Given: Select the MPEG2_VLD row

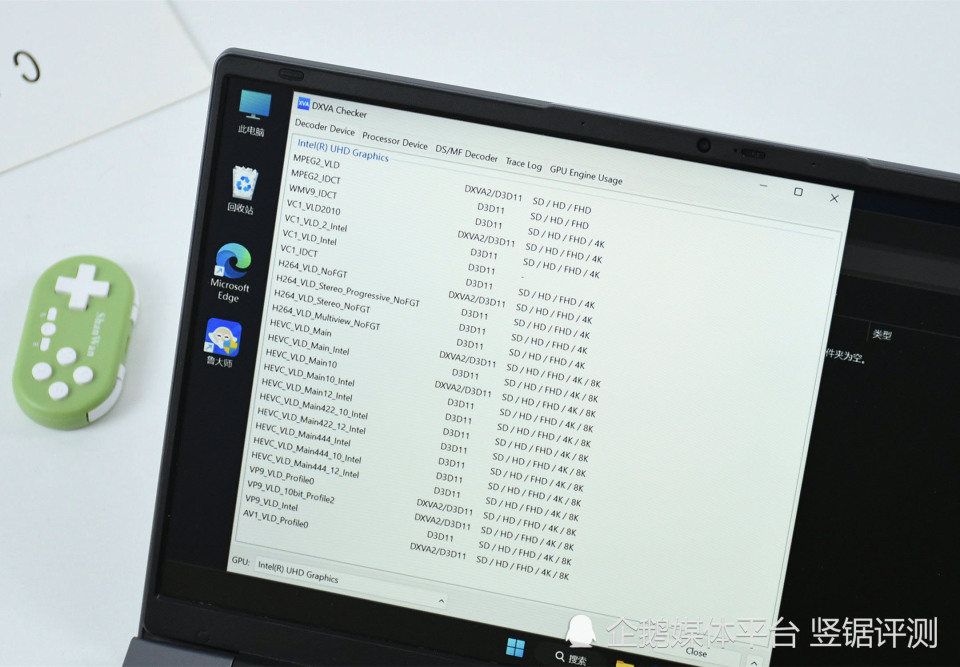Looking at the screenshot, I should click(316, 162).
